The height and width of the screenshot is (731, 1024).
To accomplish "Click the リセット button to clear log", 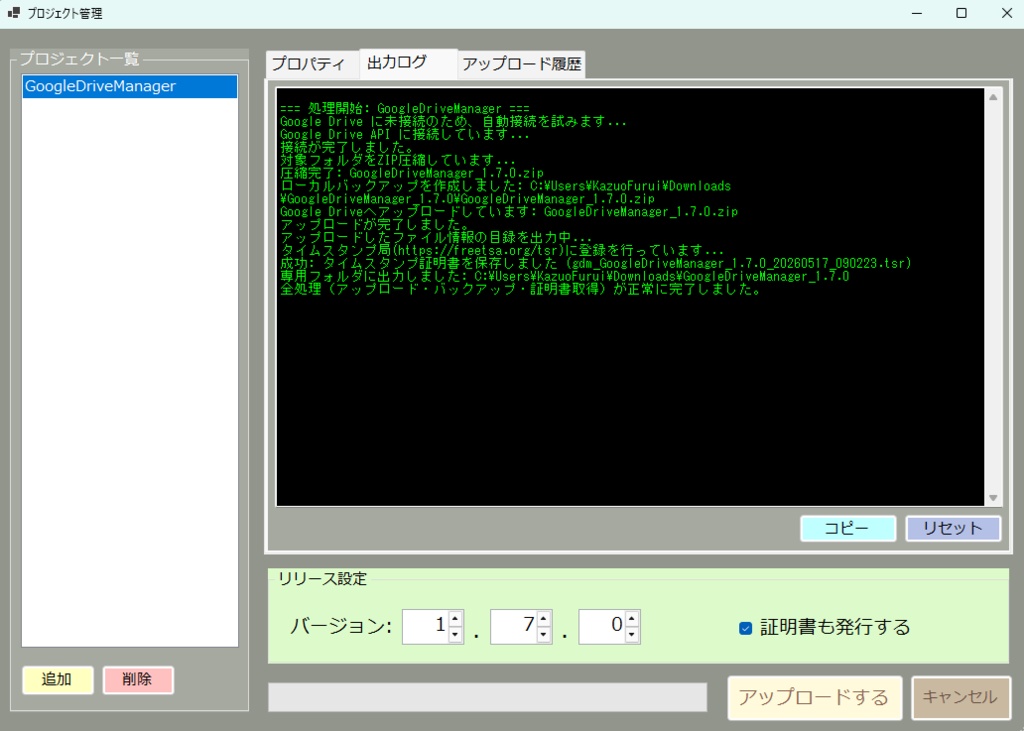I will pos(953,528).
